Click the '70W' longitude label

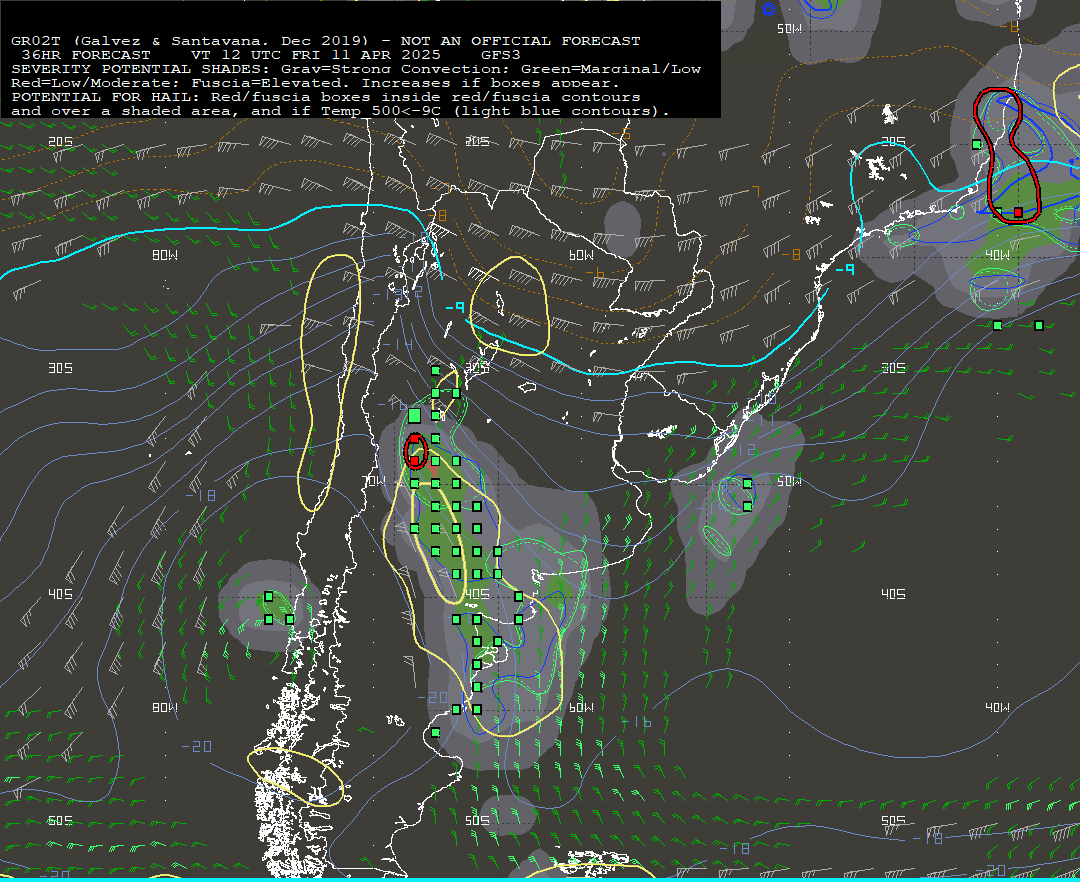375,481
